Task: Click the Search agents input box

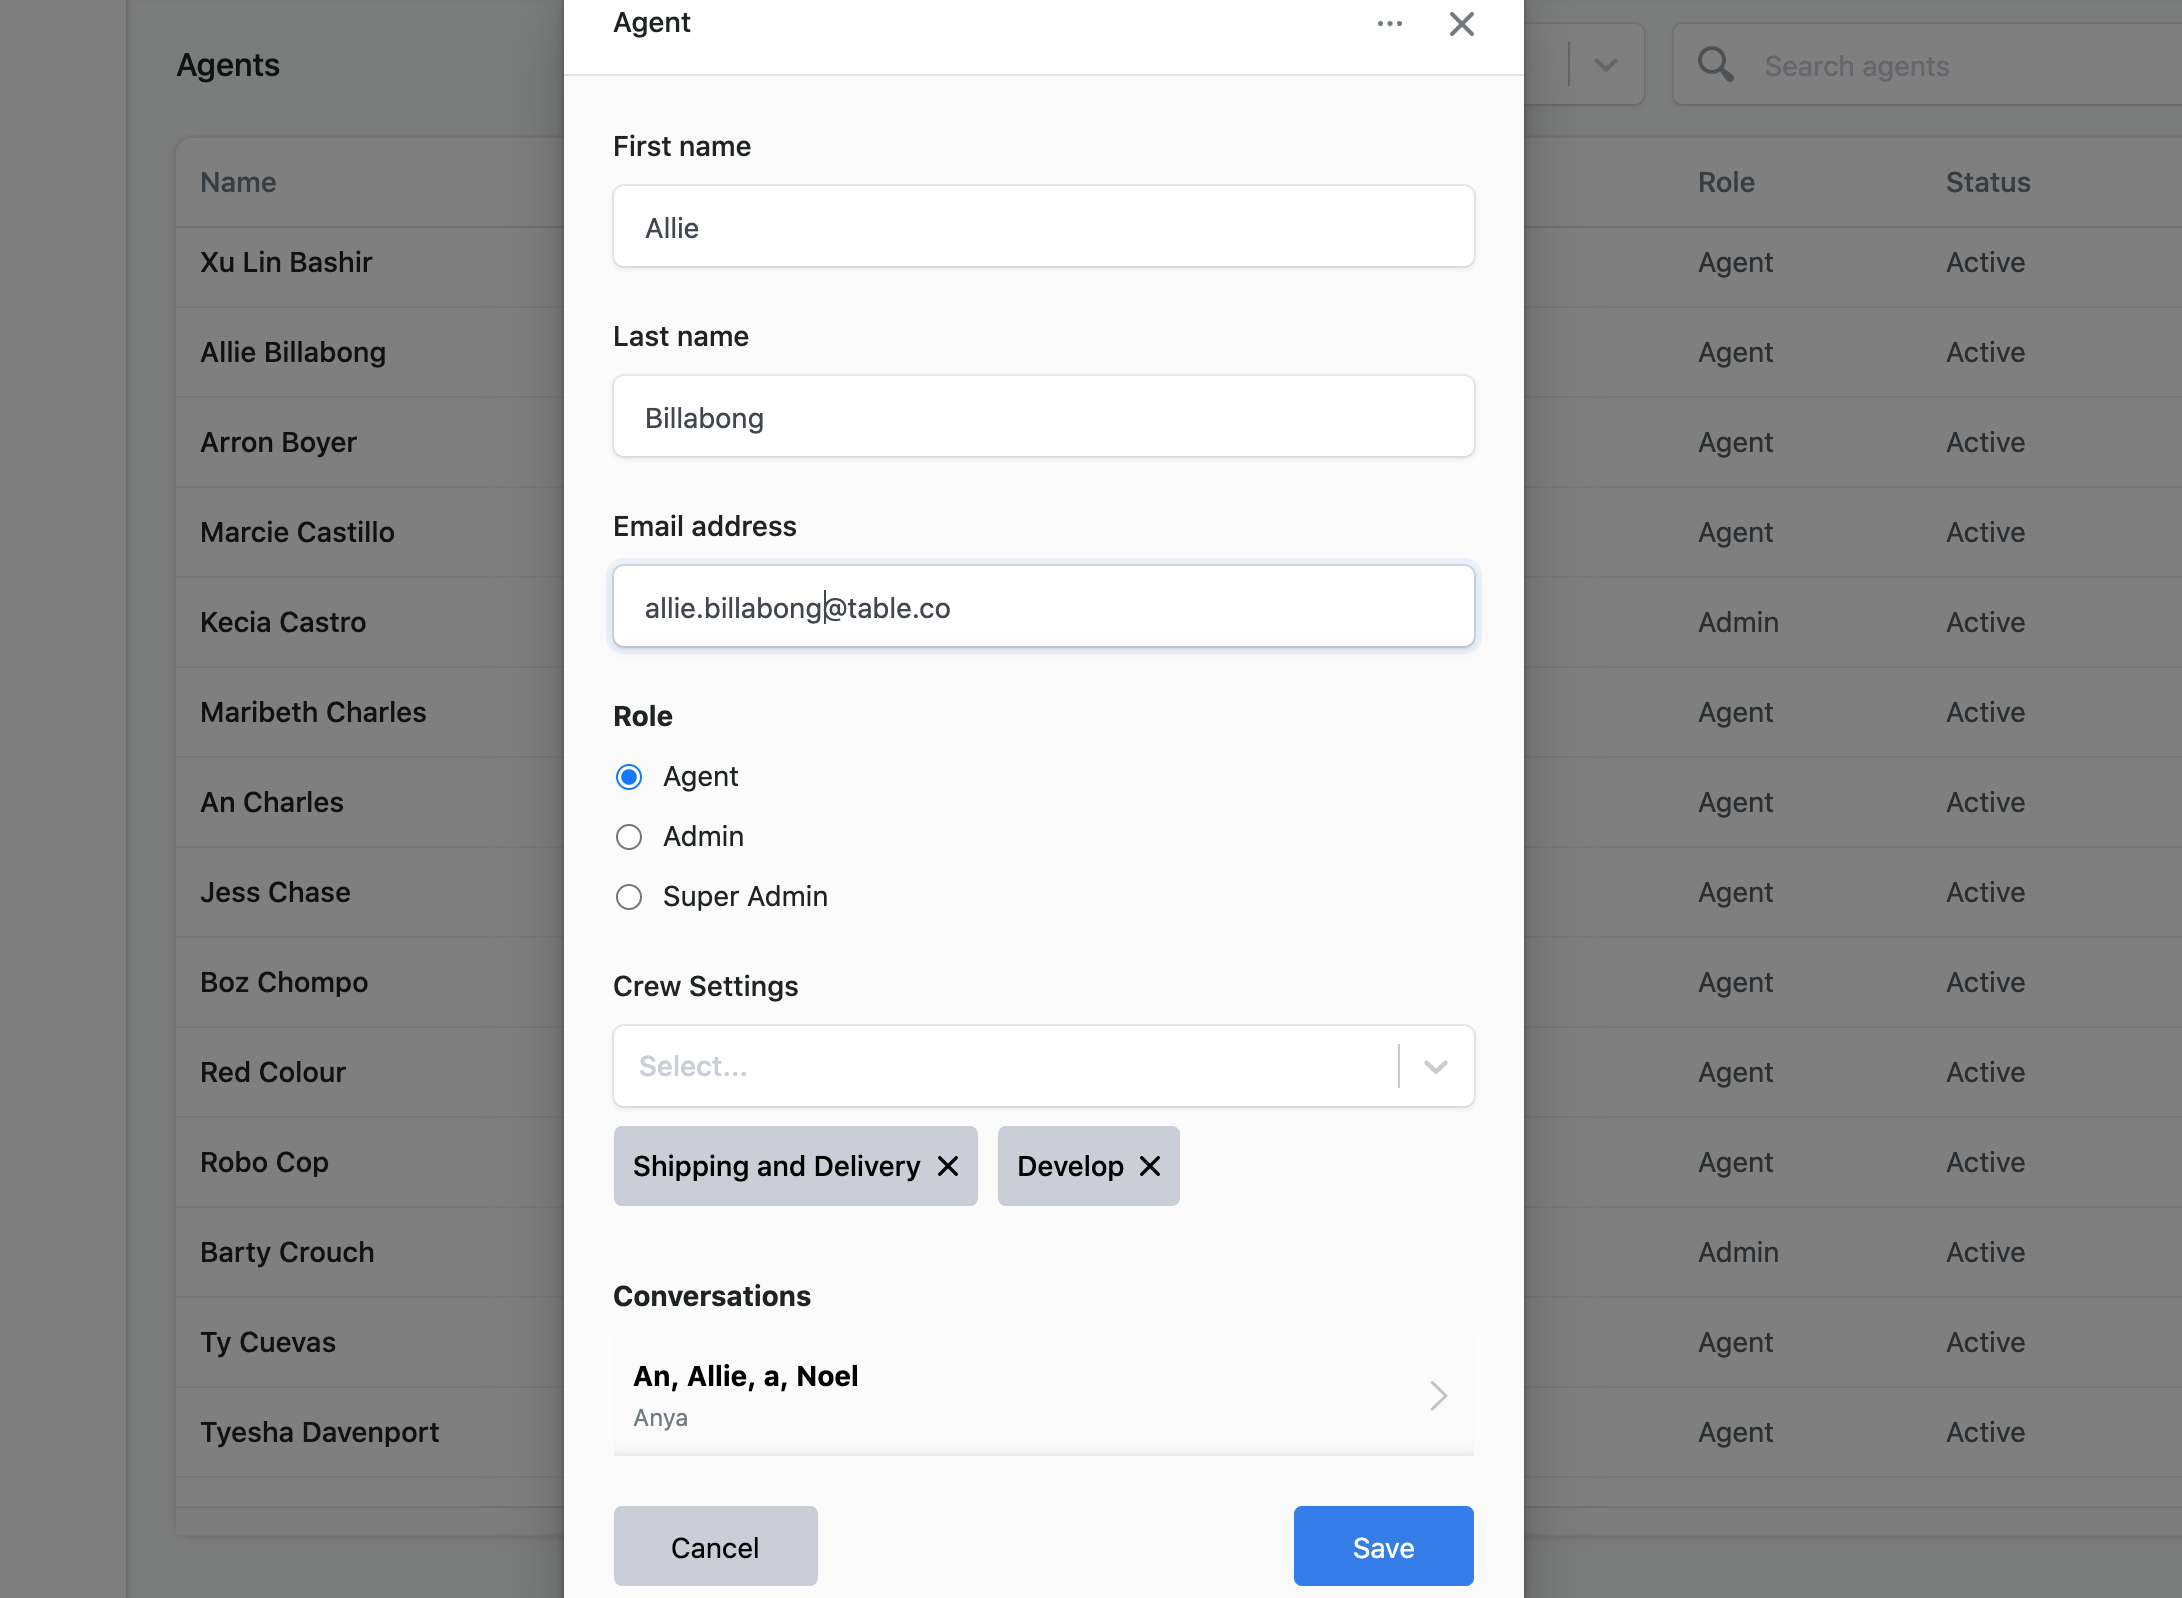Action: click(1927, 65)
